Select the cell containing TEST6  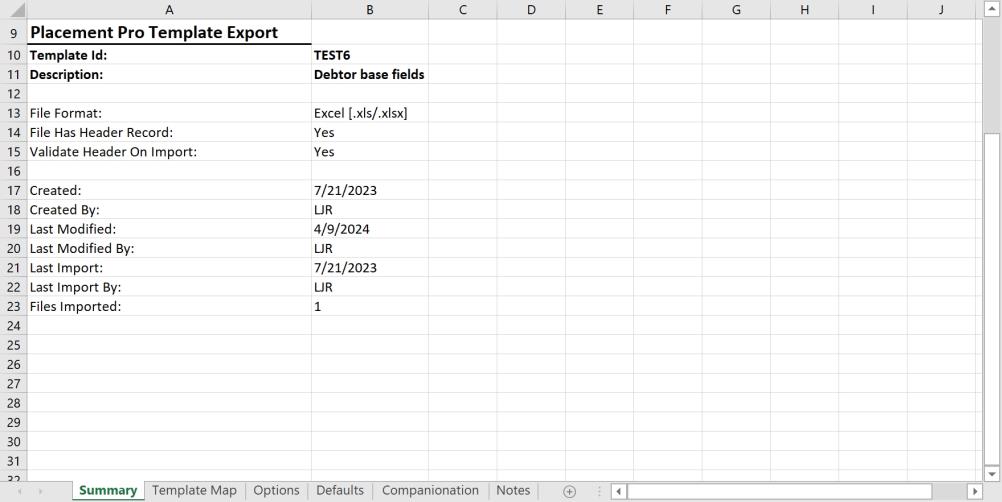click(x=370, y=56)
